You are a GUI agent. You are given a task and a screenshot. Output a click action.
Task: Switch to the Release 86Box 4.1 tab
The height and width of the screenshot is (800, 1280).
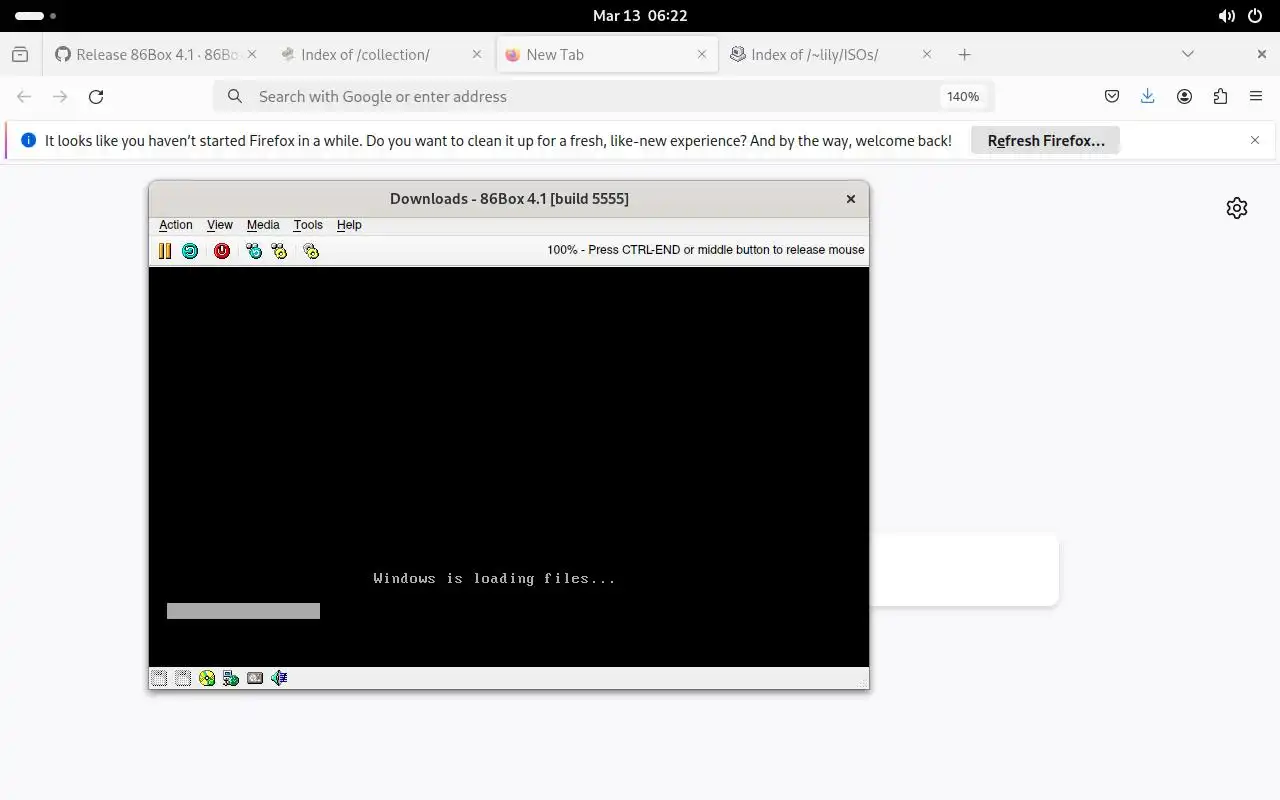coord(156,55)
